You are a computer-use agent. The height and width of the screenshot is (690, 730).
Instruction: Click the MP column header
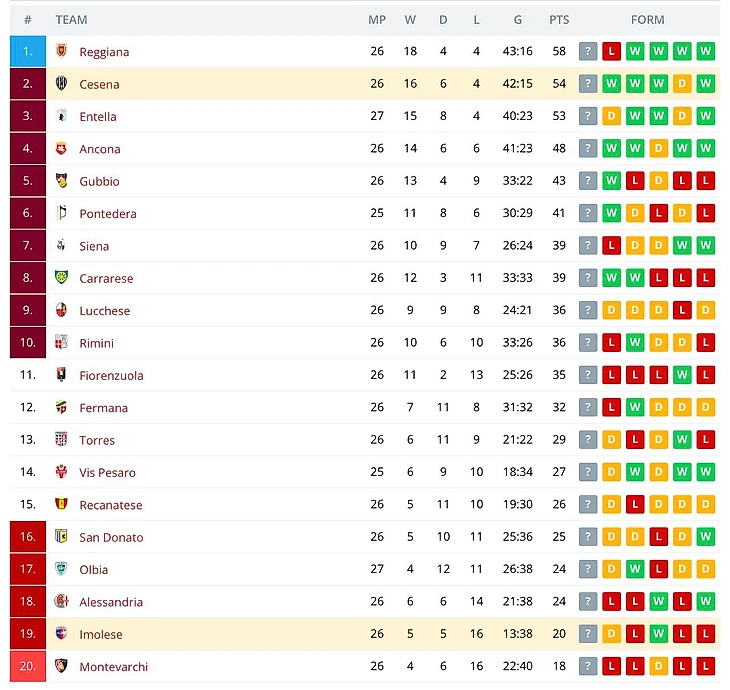tap(377, 20)
